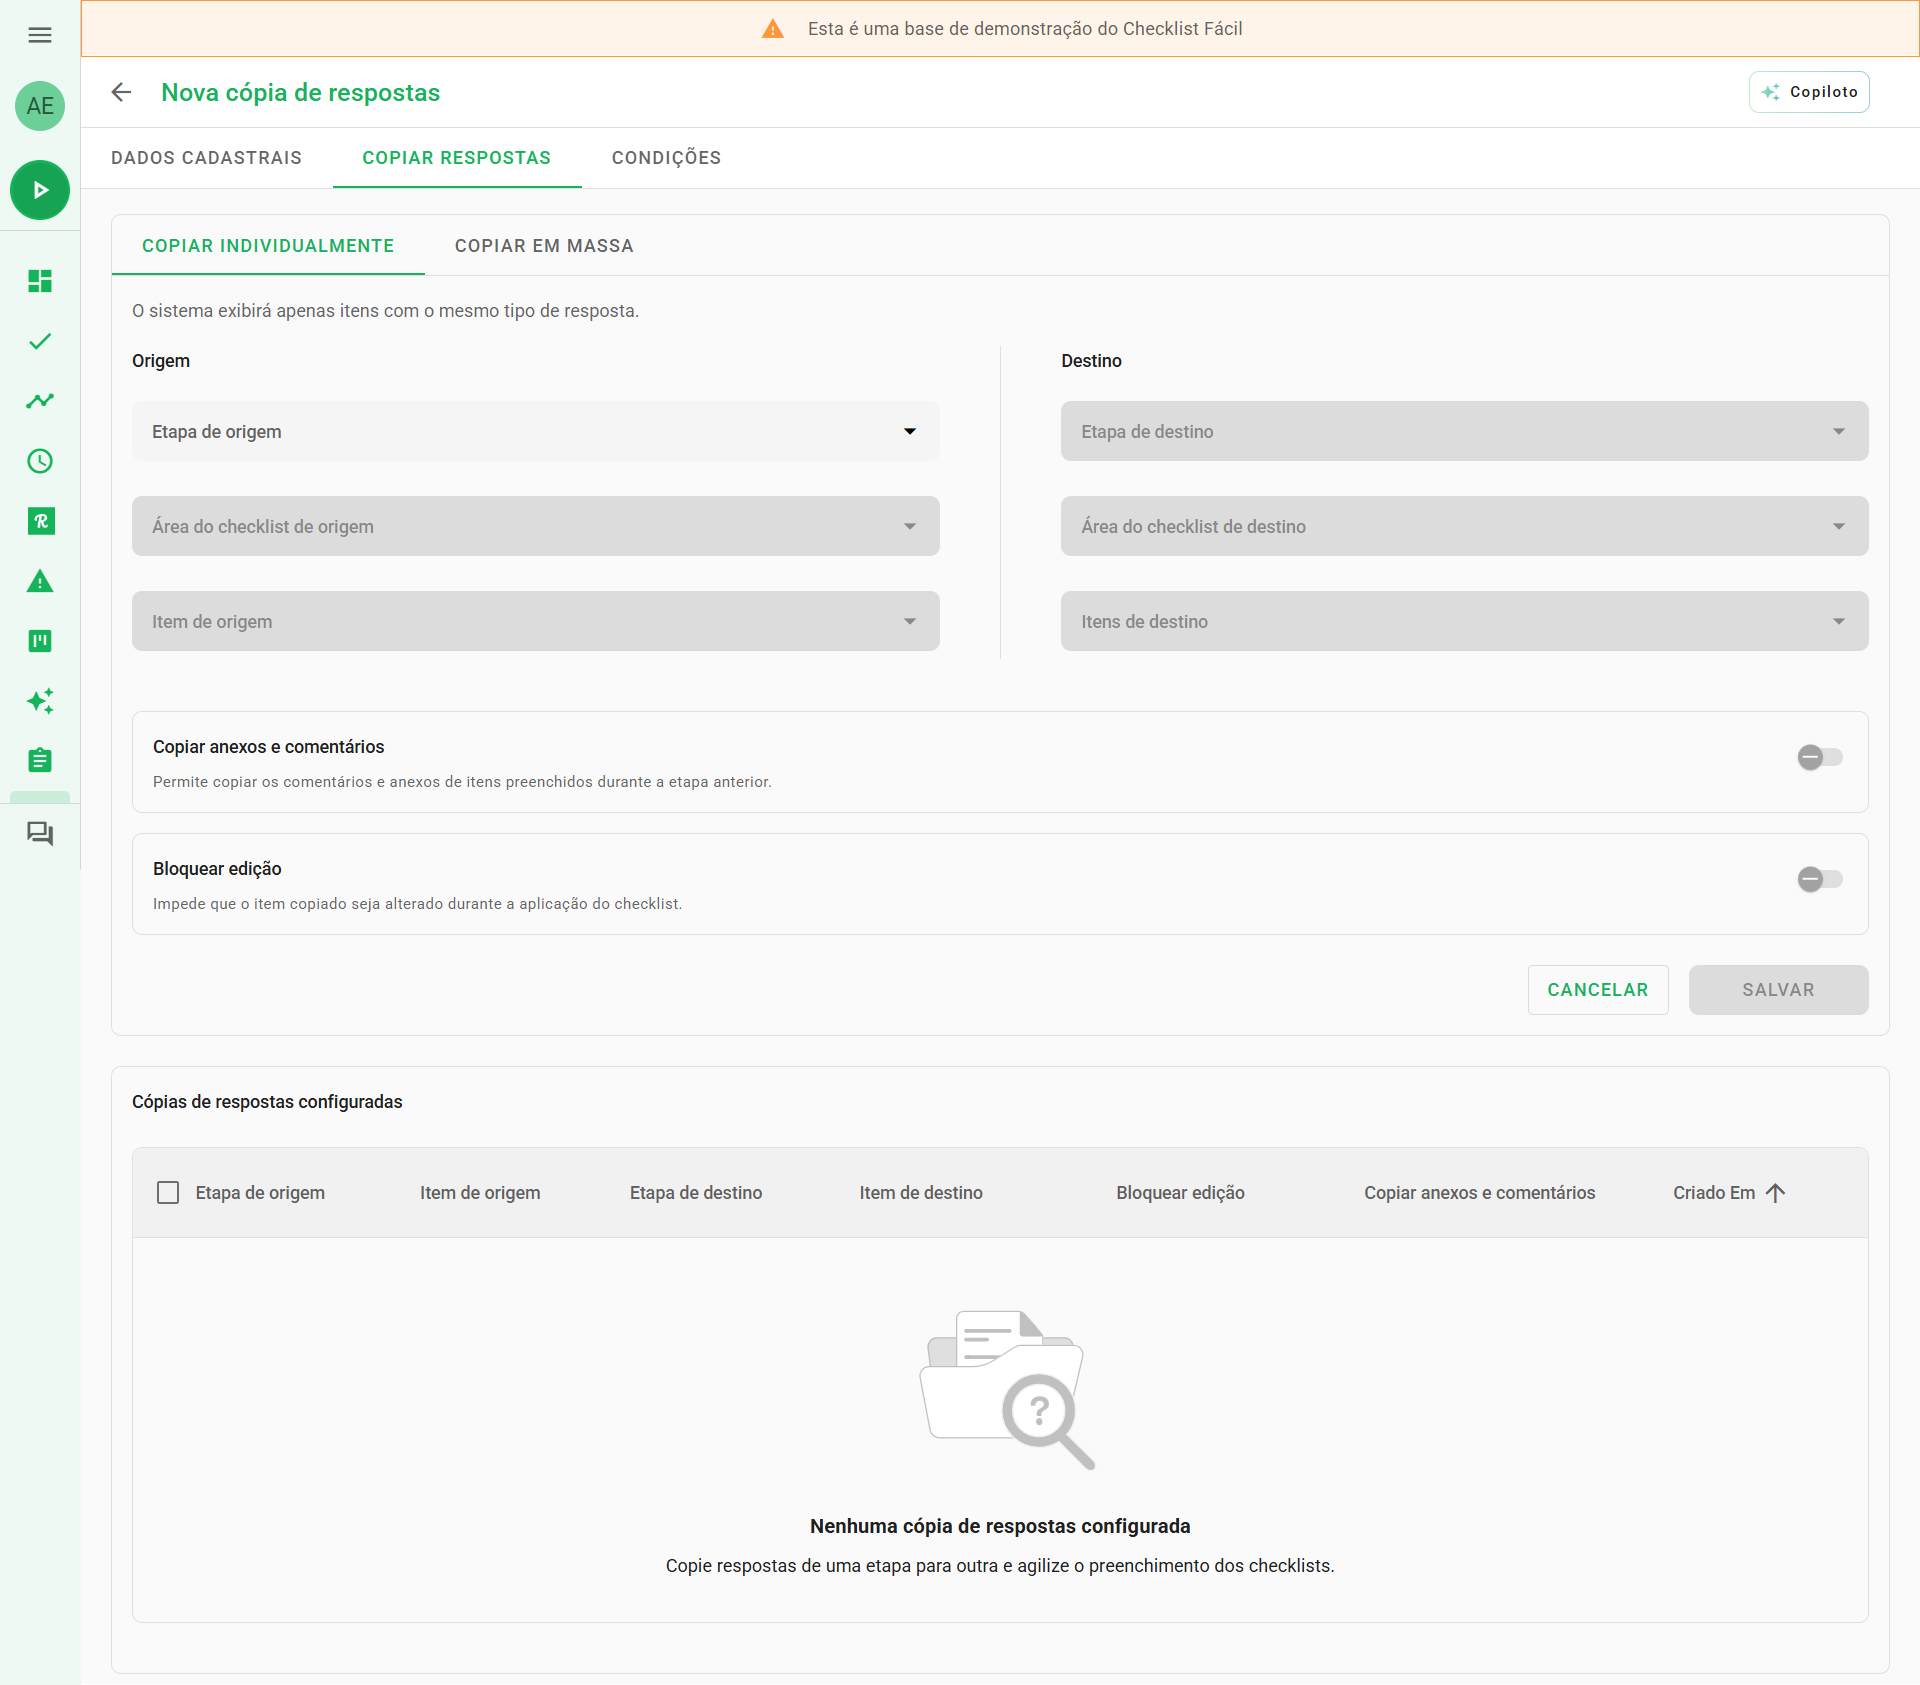Image resolution: width=1920 pixels, height=1685 pixels.
Task: Check the select-all checkbox in table header
Action: click(x=168, y=1192)
